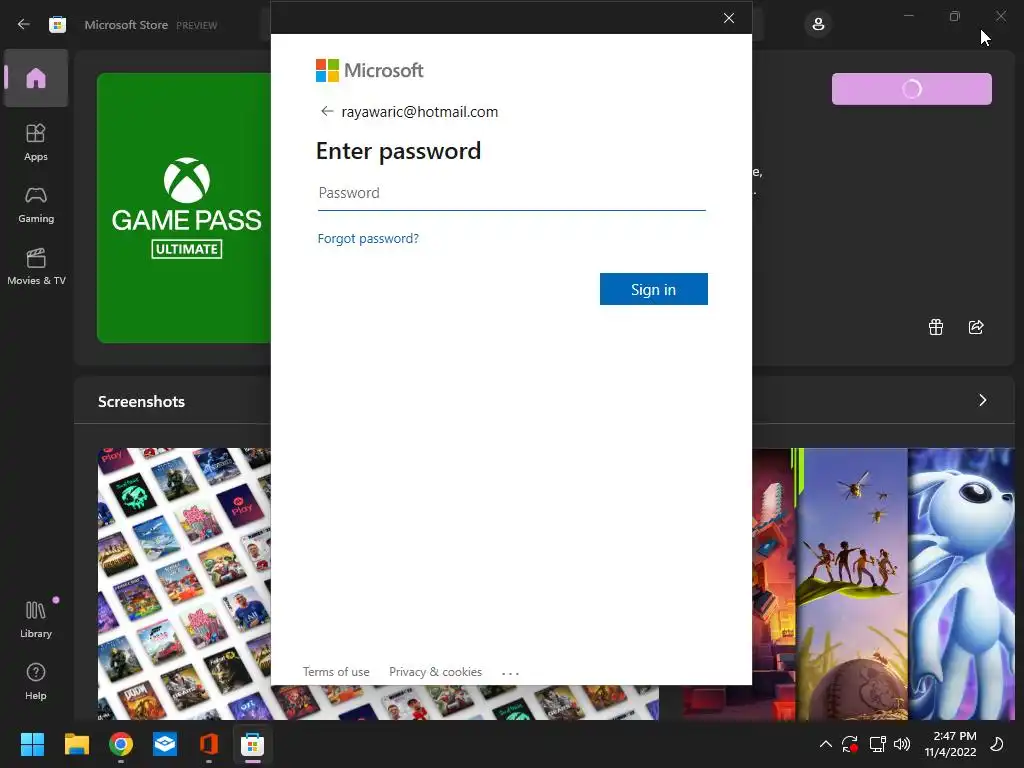Open the volume speaker tray icon
Image resolution: width=1024 pixels, height=768 pixels.
tap(902, 744)
